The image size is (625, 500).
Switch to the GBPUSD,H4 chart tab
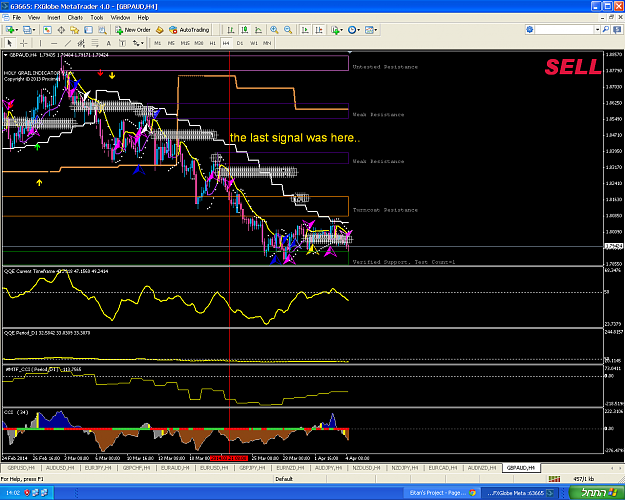click(21, 468)
